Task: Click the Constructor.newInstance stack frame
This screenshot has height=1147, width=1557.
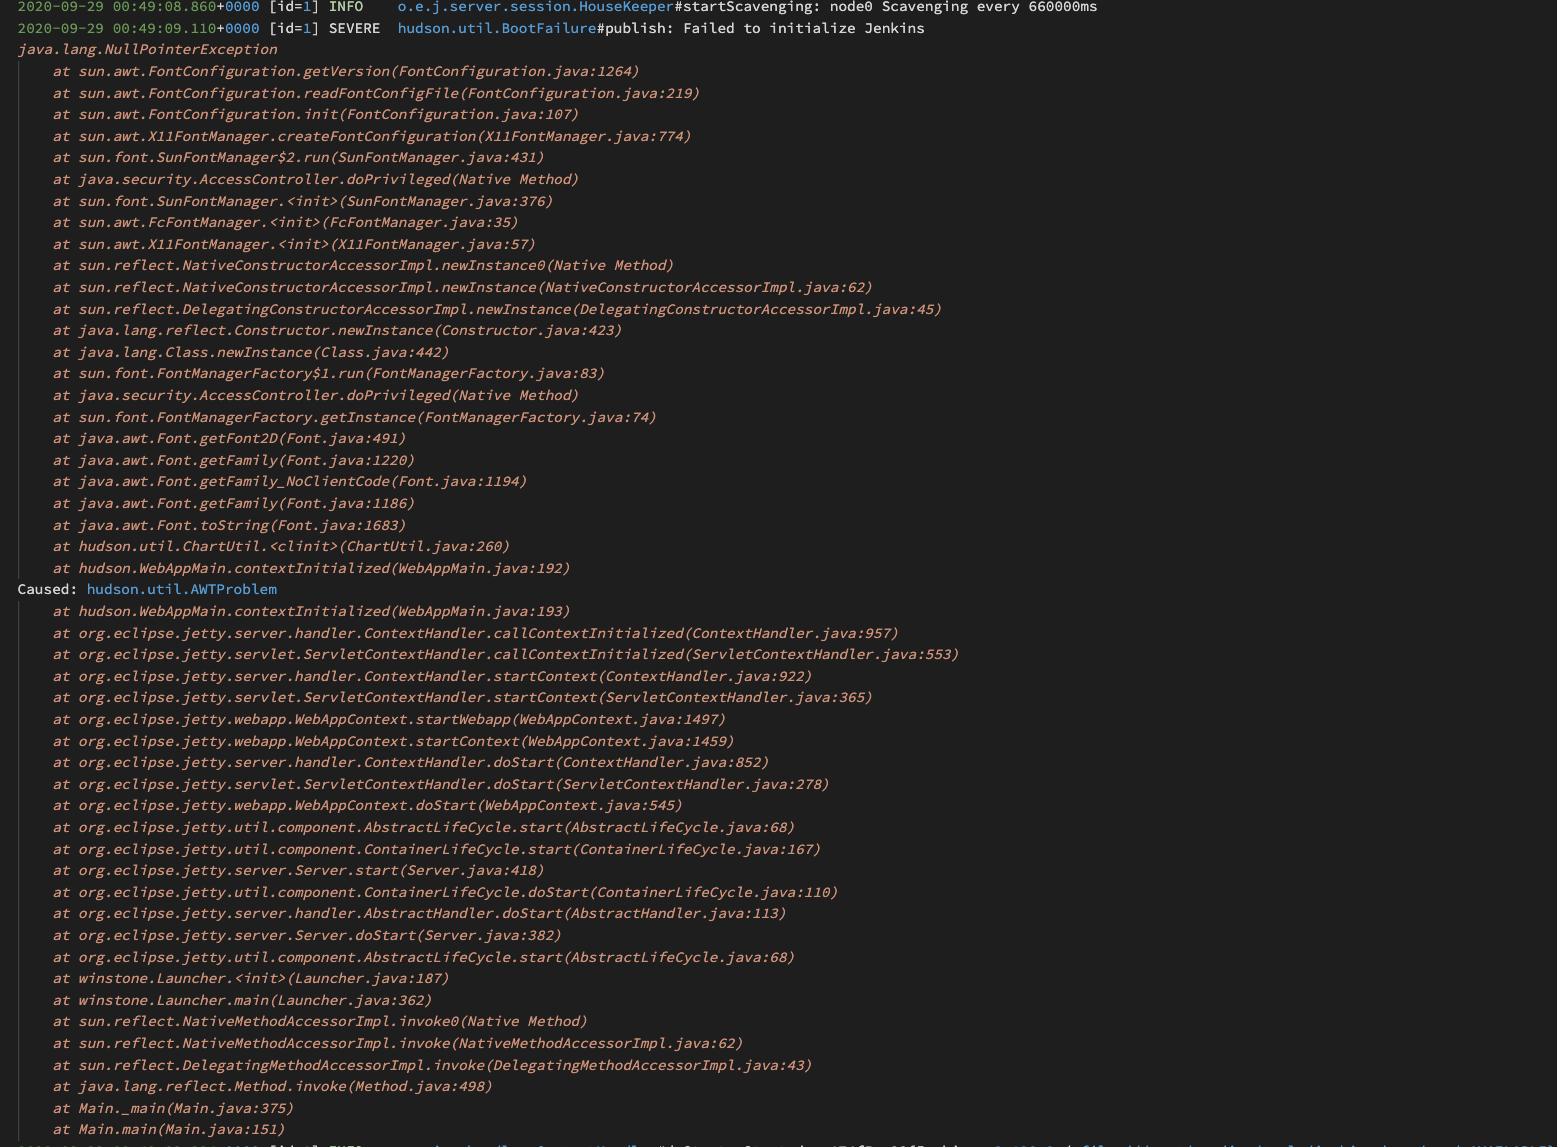Action: pyautogui.click(x=338, y=330)
